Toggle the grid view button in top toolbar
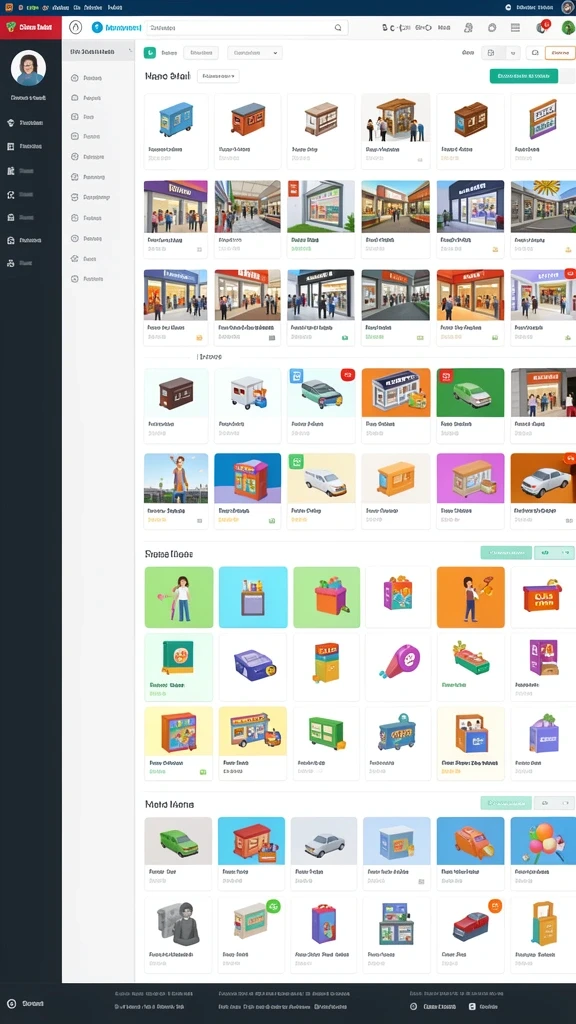Image resolution: width=576 pixels, height=1024 pixels. [492, 54]
